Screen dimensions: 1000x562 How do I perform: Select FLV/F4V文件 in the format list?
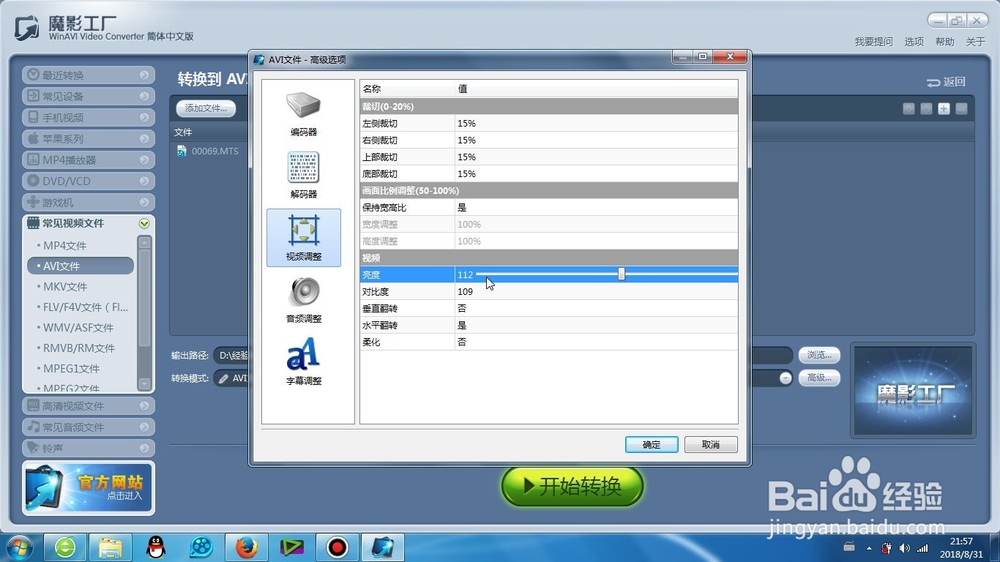pos(85,307)
